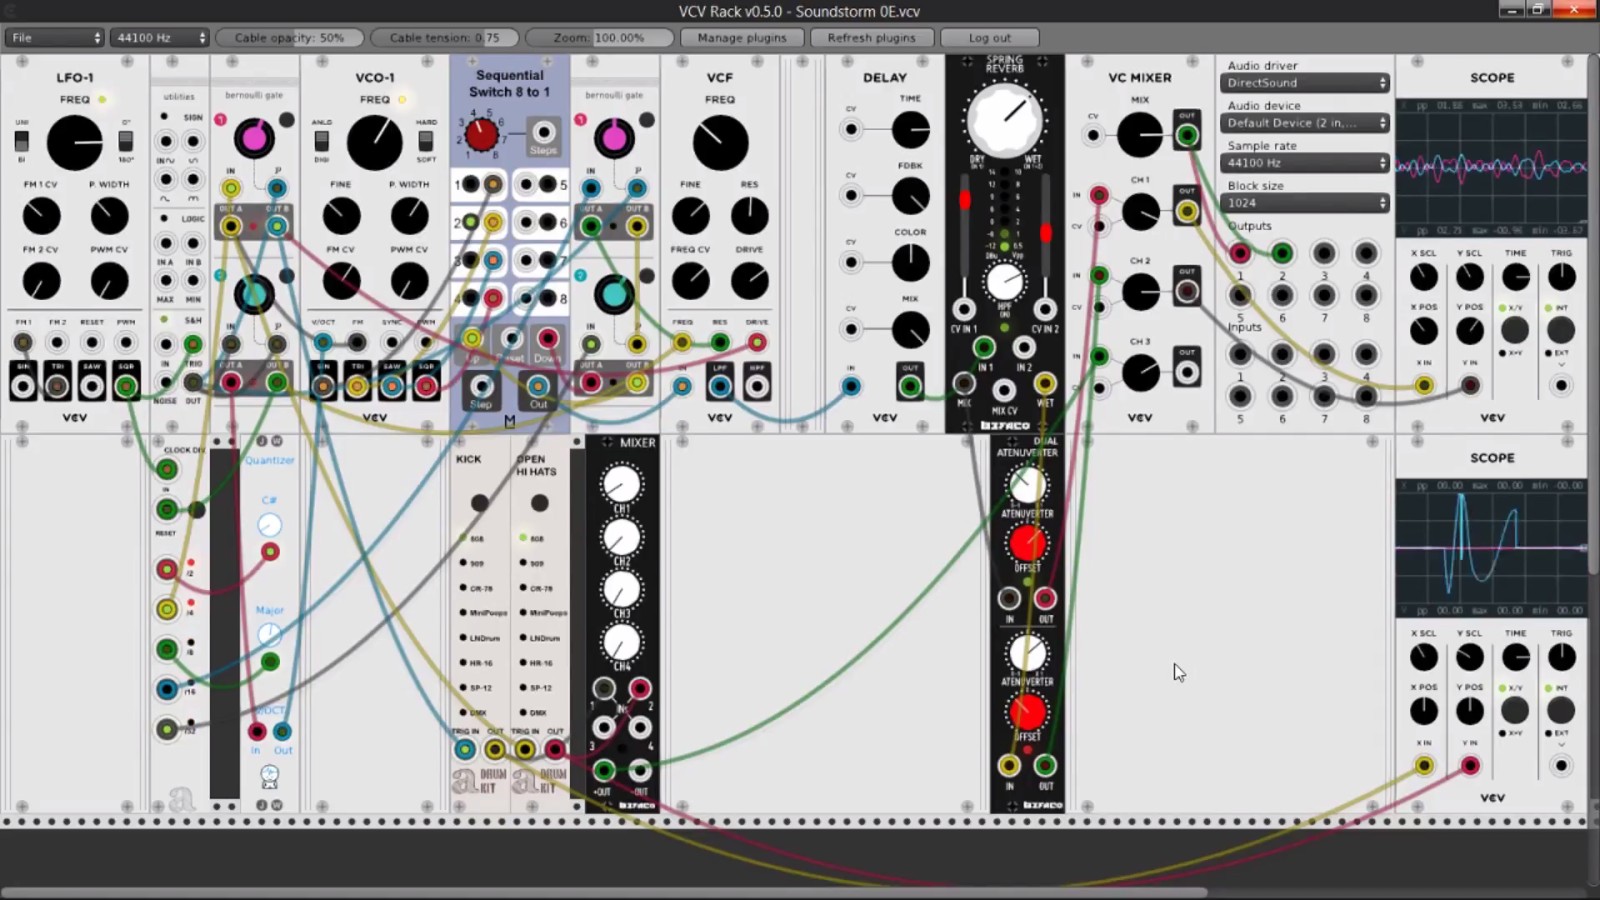Adjust the Cable tension slider
The image size is (1600, 900).
pyautogui.click(x=444, y=38)
